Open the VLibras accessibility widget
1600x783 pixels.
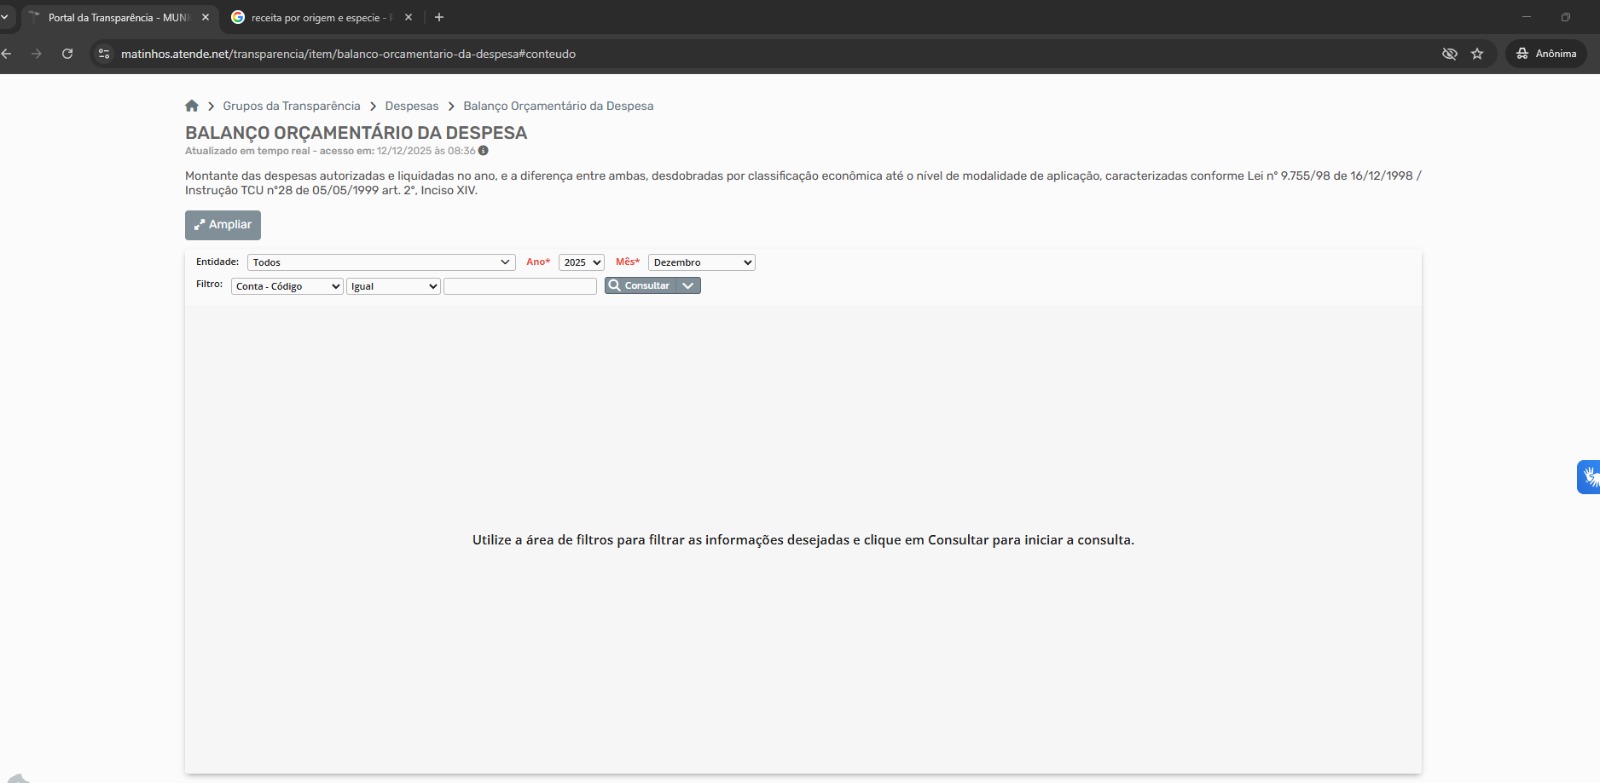(1587, 477)
